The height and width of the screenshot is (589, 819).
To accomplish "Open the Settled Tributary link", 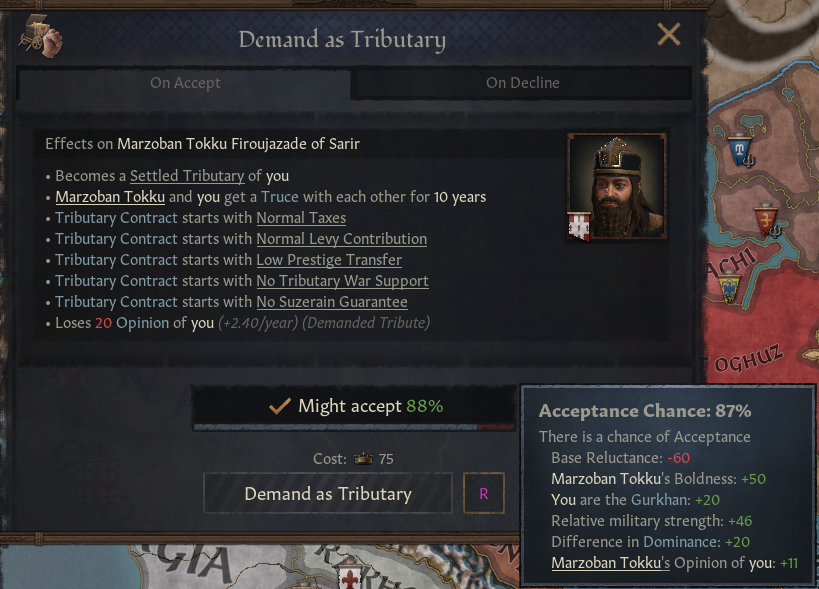I will [187, 176].
